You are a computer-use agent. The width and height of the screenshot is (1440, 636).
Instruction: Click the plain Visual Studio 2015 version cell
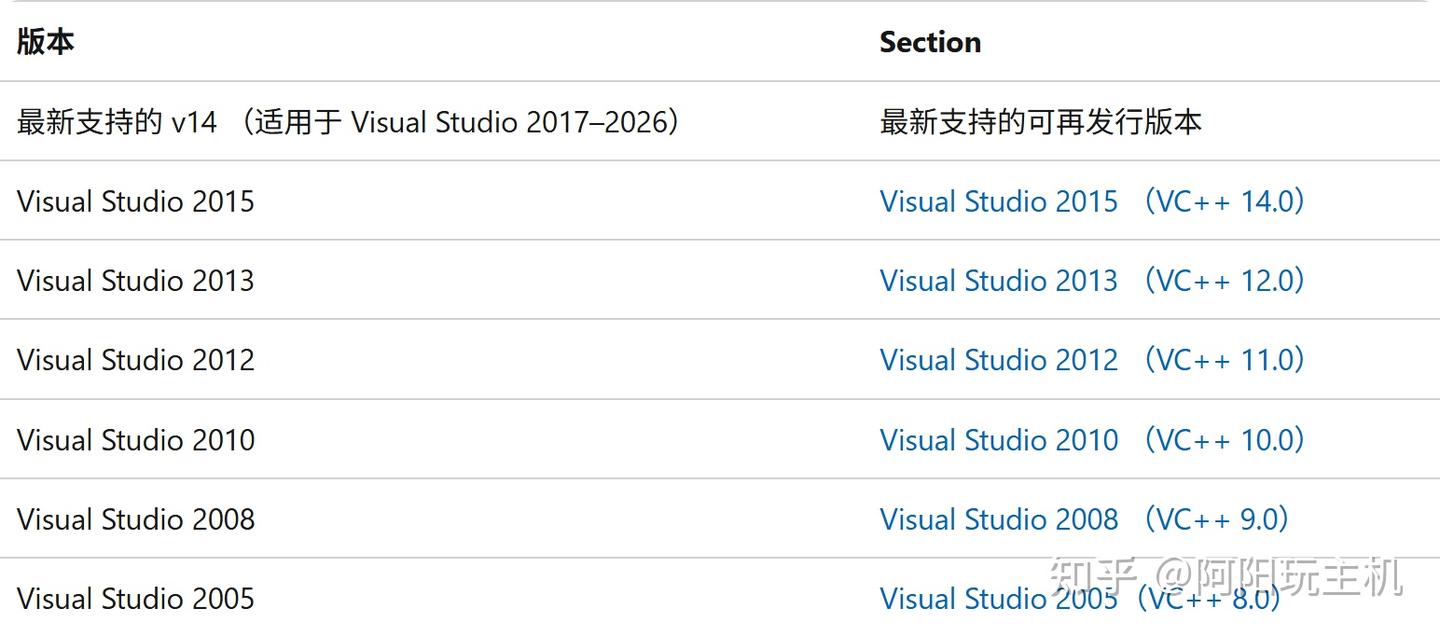[136, 201]
